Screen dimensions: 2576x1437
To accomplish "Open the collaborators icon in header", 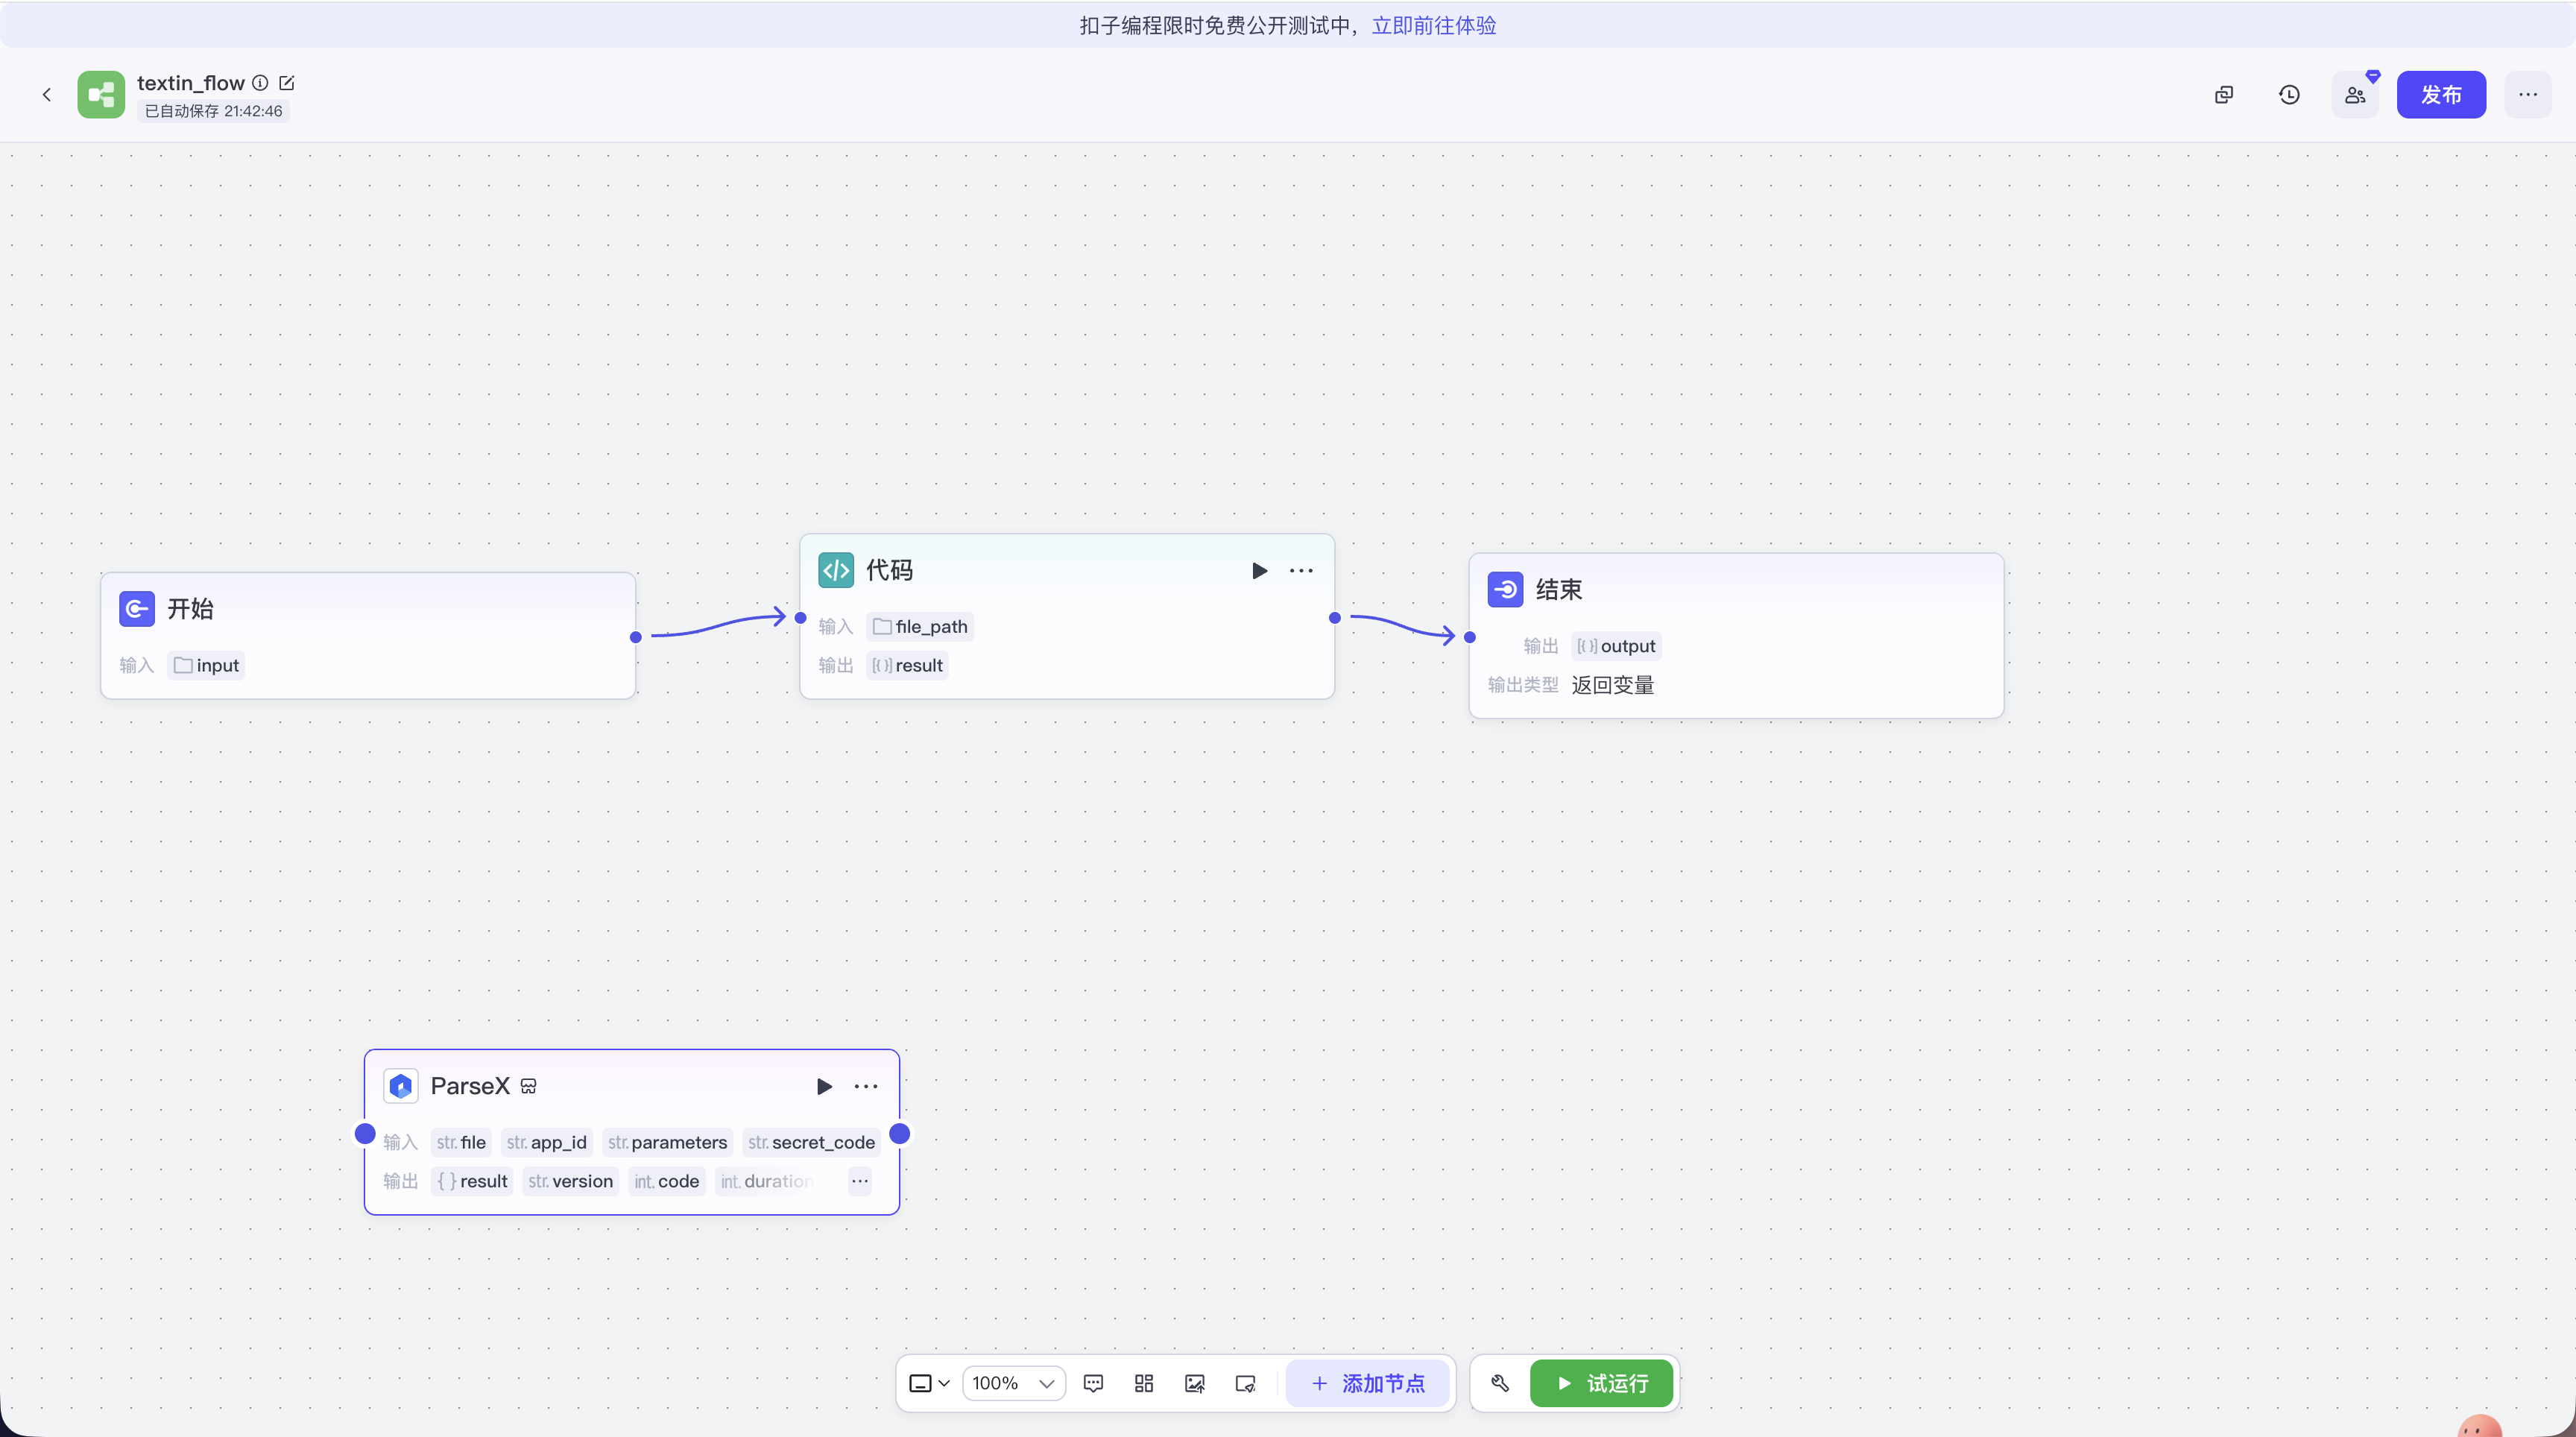I will point(2355,95).
